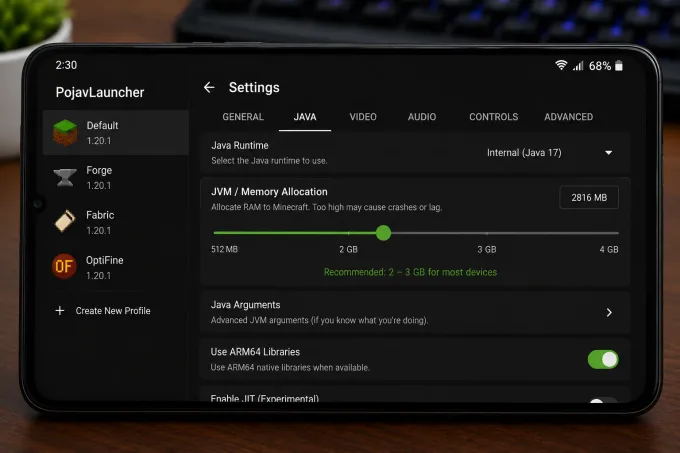Click the Fabric profile icon
This screenshot has height=453, width=680.
[65, 221]
